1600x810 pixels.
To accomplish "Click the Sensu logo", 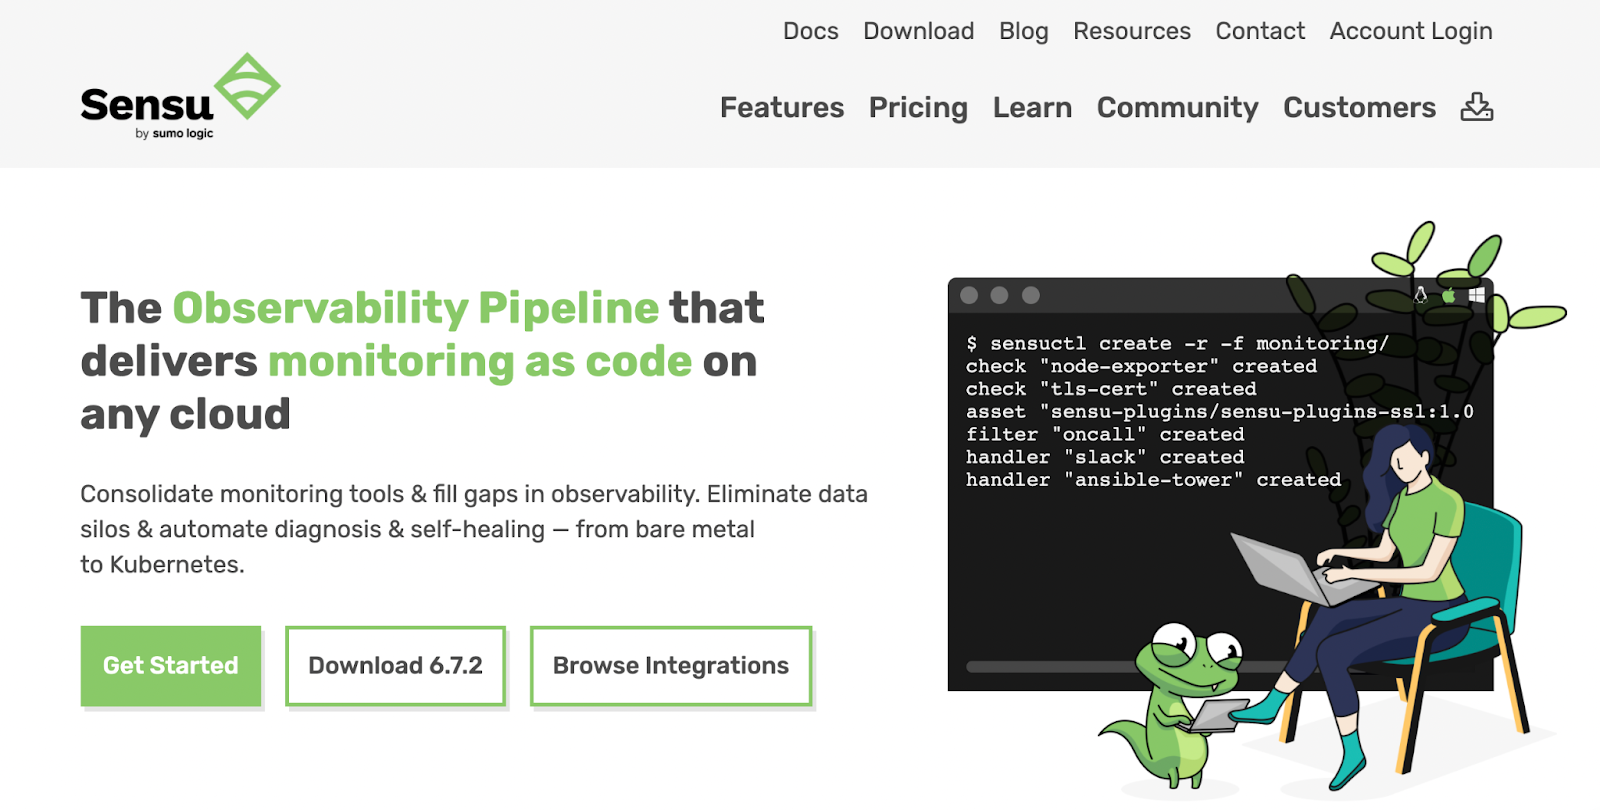I will (181, 97).
